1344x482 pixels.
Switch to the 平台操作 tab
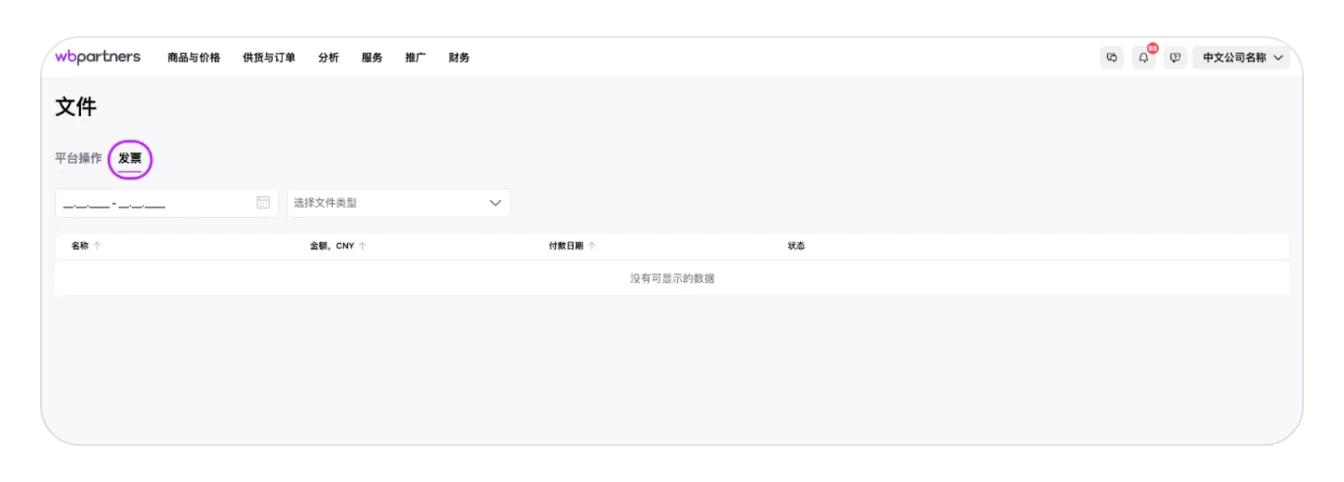pyautogui.click(x=78, y=158)
